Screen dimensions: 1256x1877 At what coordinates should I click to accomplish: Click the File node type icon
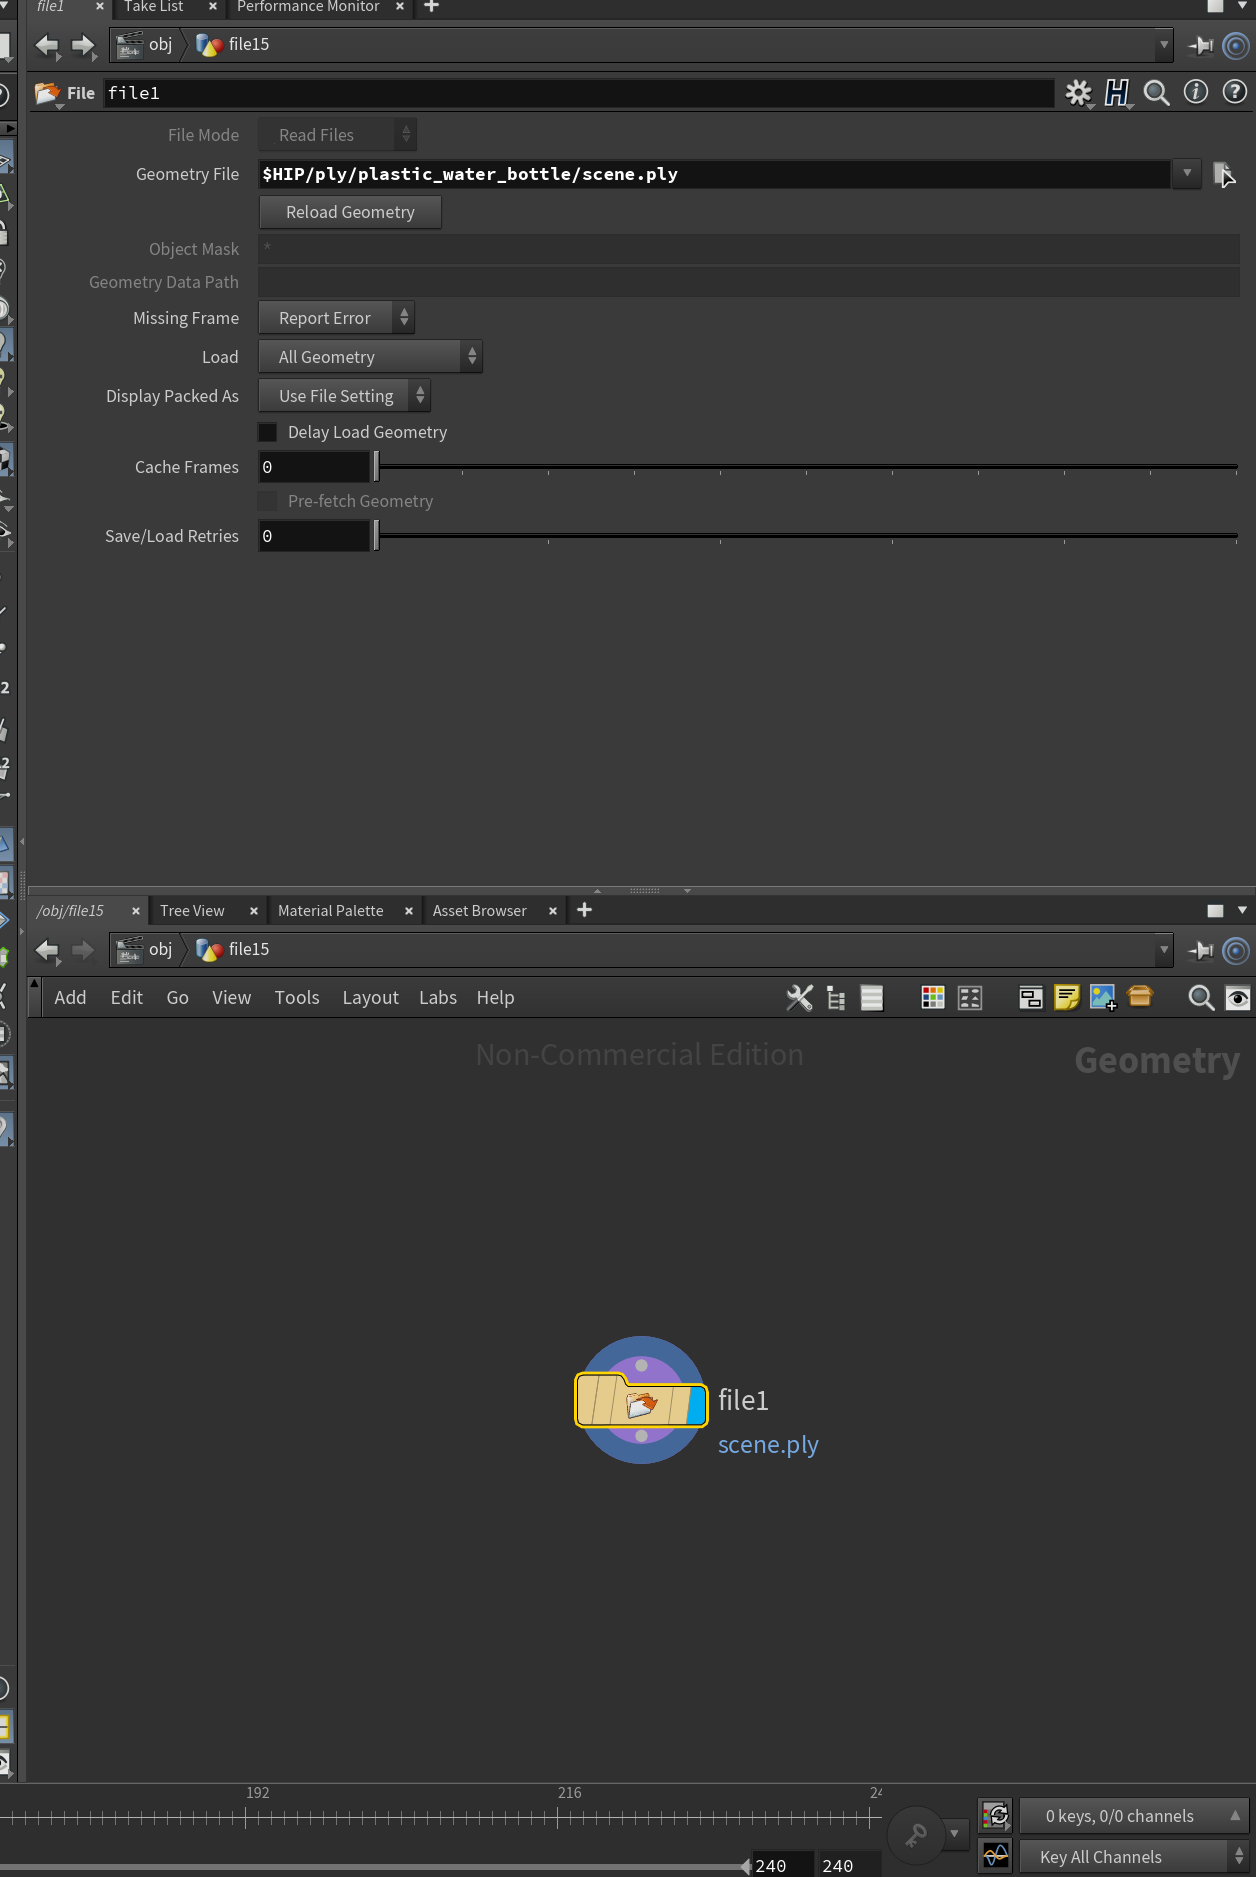click(47, 93)
